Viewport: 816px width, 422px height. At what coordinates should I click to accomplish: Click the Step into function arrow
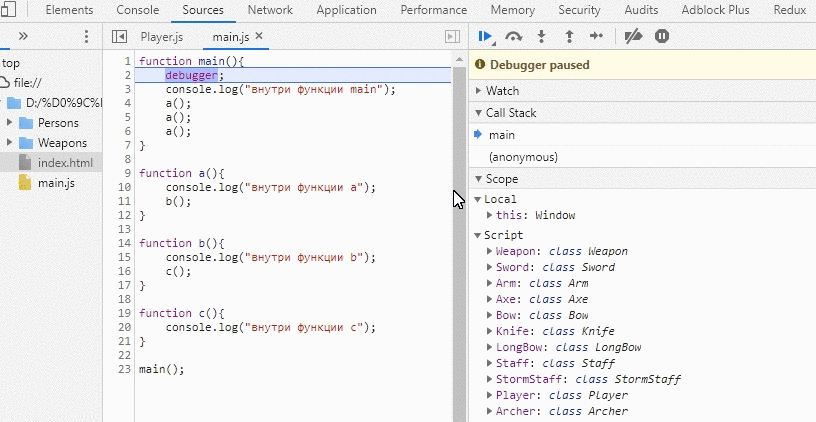tap(542, 36)
